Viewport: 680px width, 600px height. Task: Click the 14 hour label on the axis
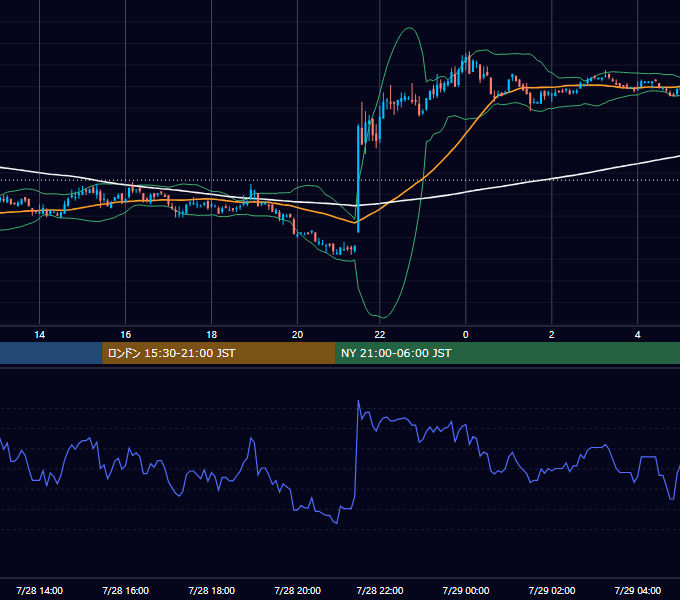click(39, 335)
